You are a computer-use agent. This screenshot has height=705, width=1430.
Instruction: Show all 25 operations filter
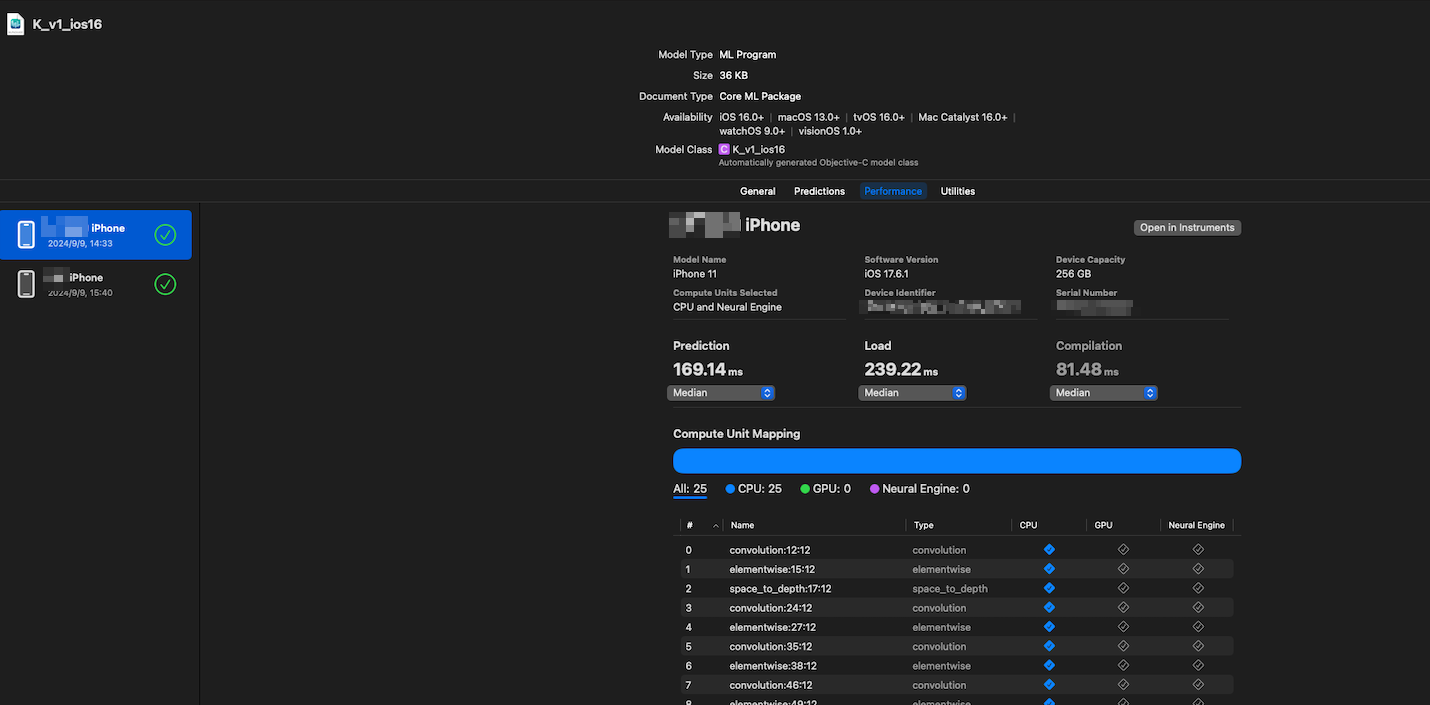(x=690, y=489)
